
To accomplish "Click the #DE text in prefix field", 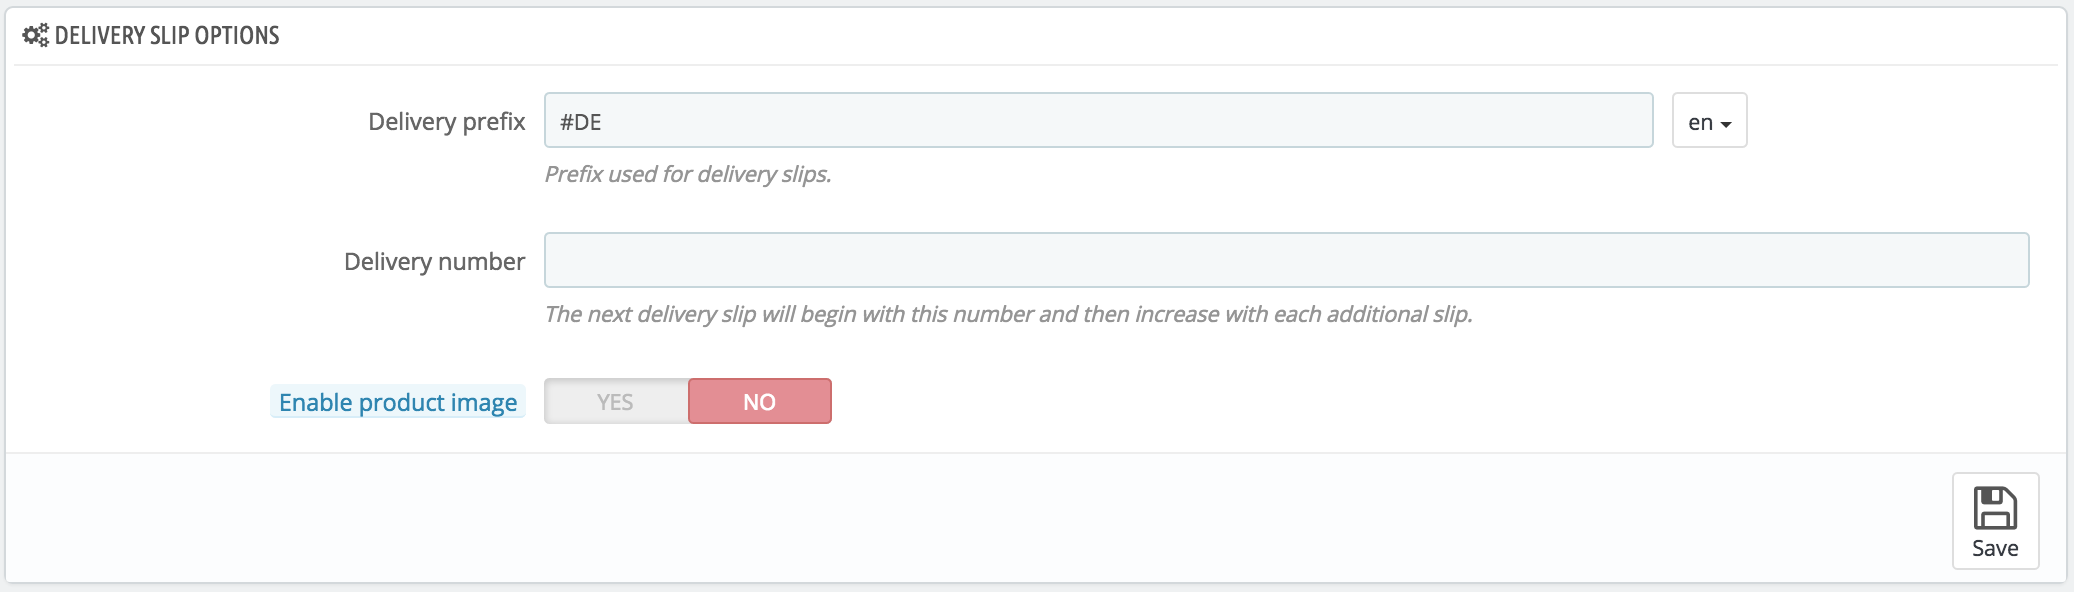I will pyautogui.click(x=581, y=122).
